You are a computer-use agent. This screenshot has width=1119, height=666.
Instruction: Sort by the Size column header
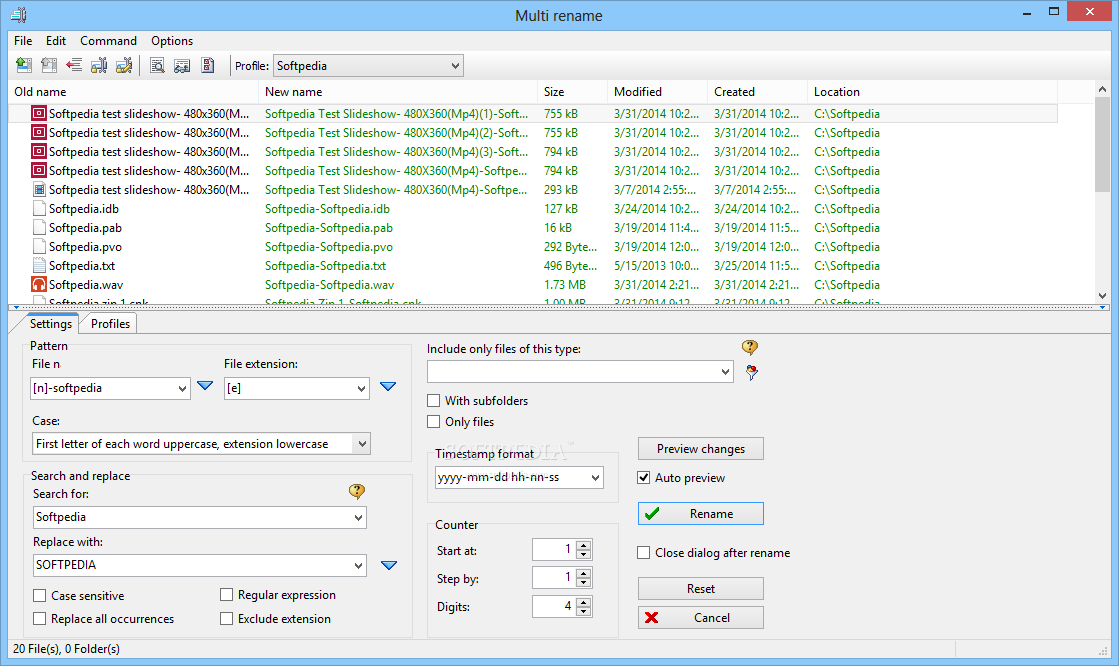pos(572,91)
